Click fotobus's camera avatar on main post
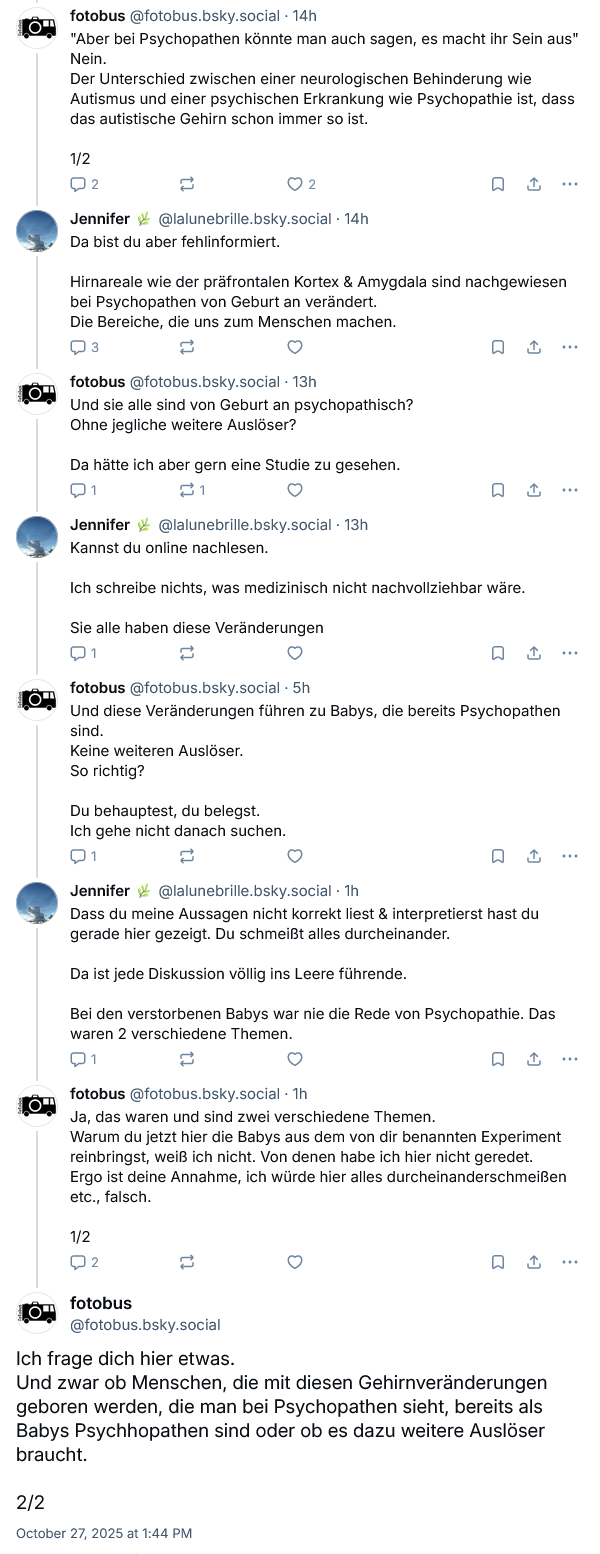 pyautogui.click(x=38, y=1313)
